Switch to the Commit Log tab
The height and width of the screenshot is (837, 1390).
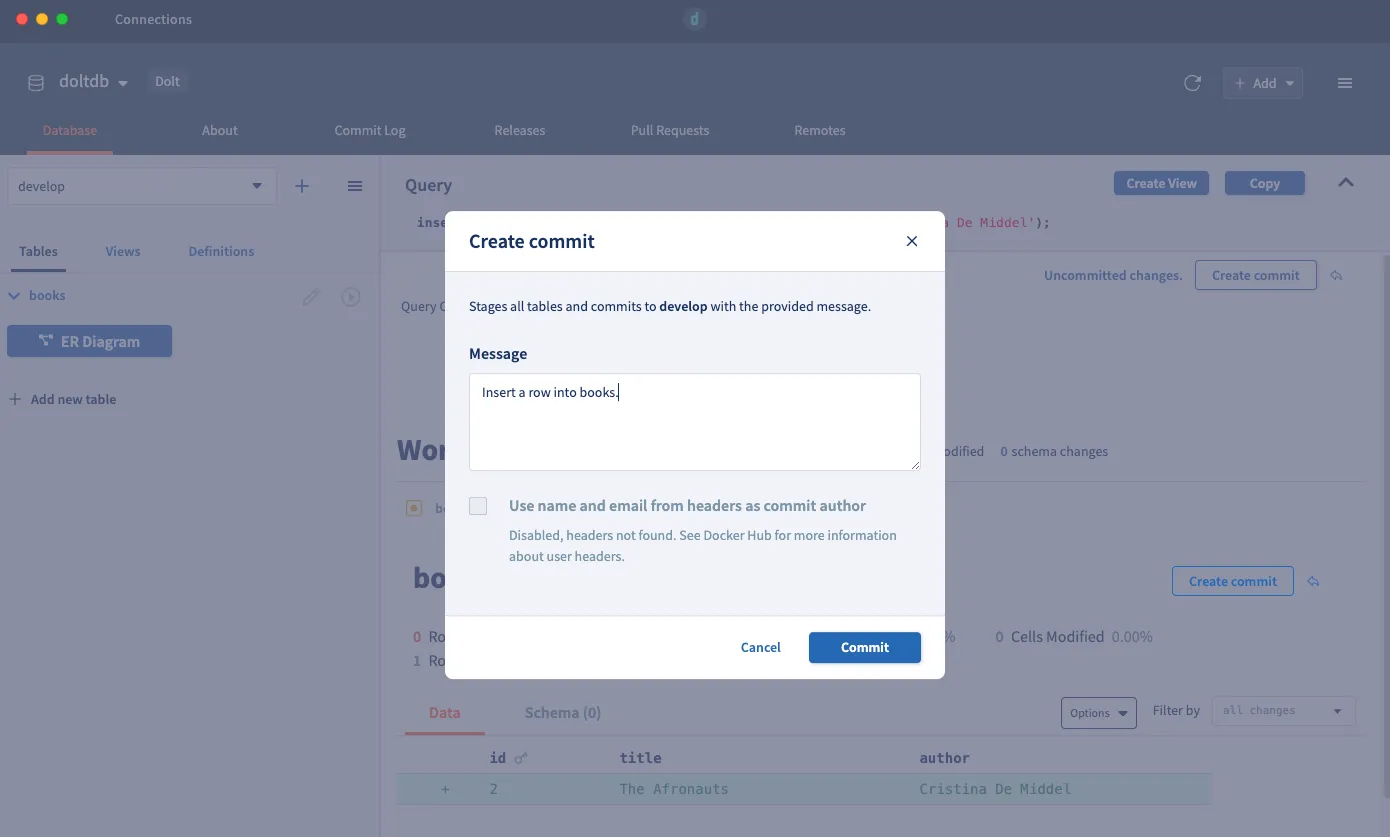370,130
